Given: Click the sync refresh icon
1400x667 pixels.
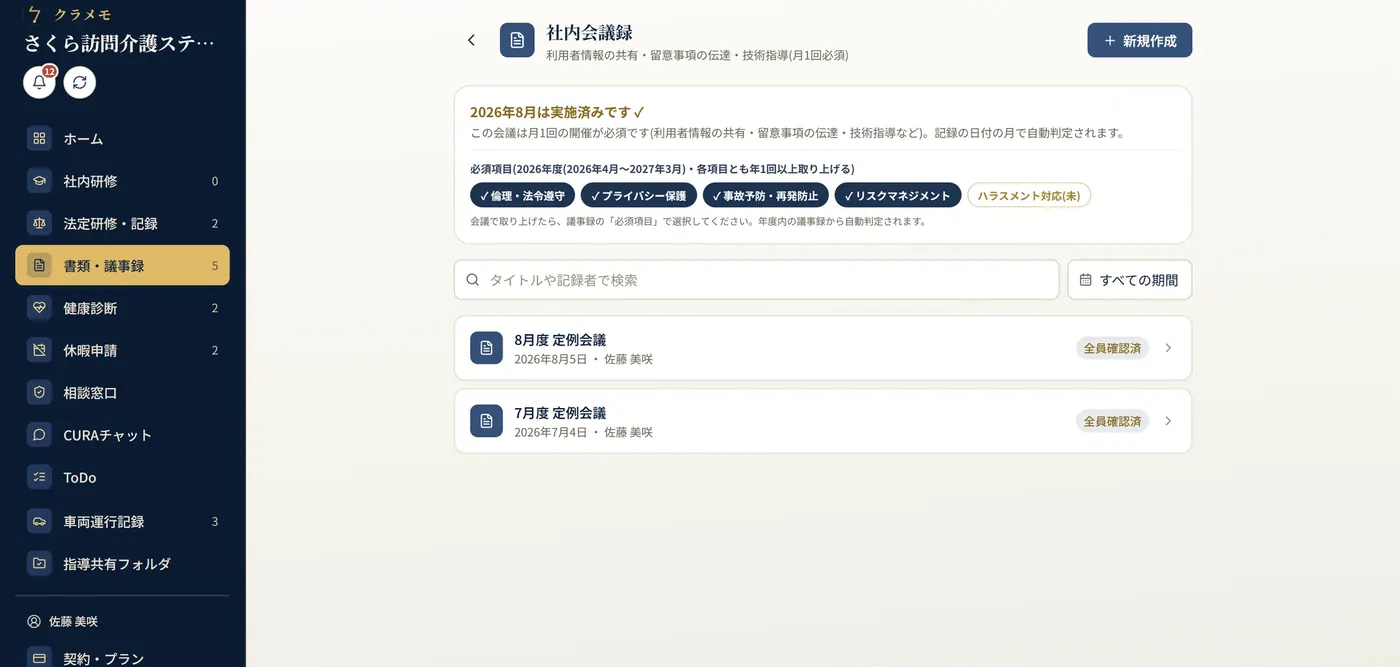Looking at the screenshot, I should click(80, 82).
